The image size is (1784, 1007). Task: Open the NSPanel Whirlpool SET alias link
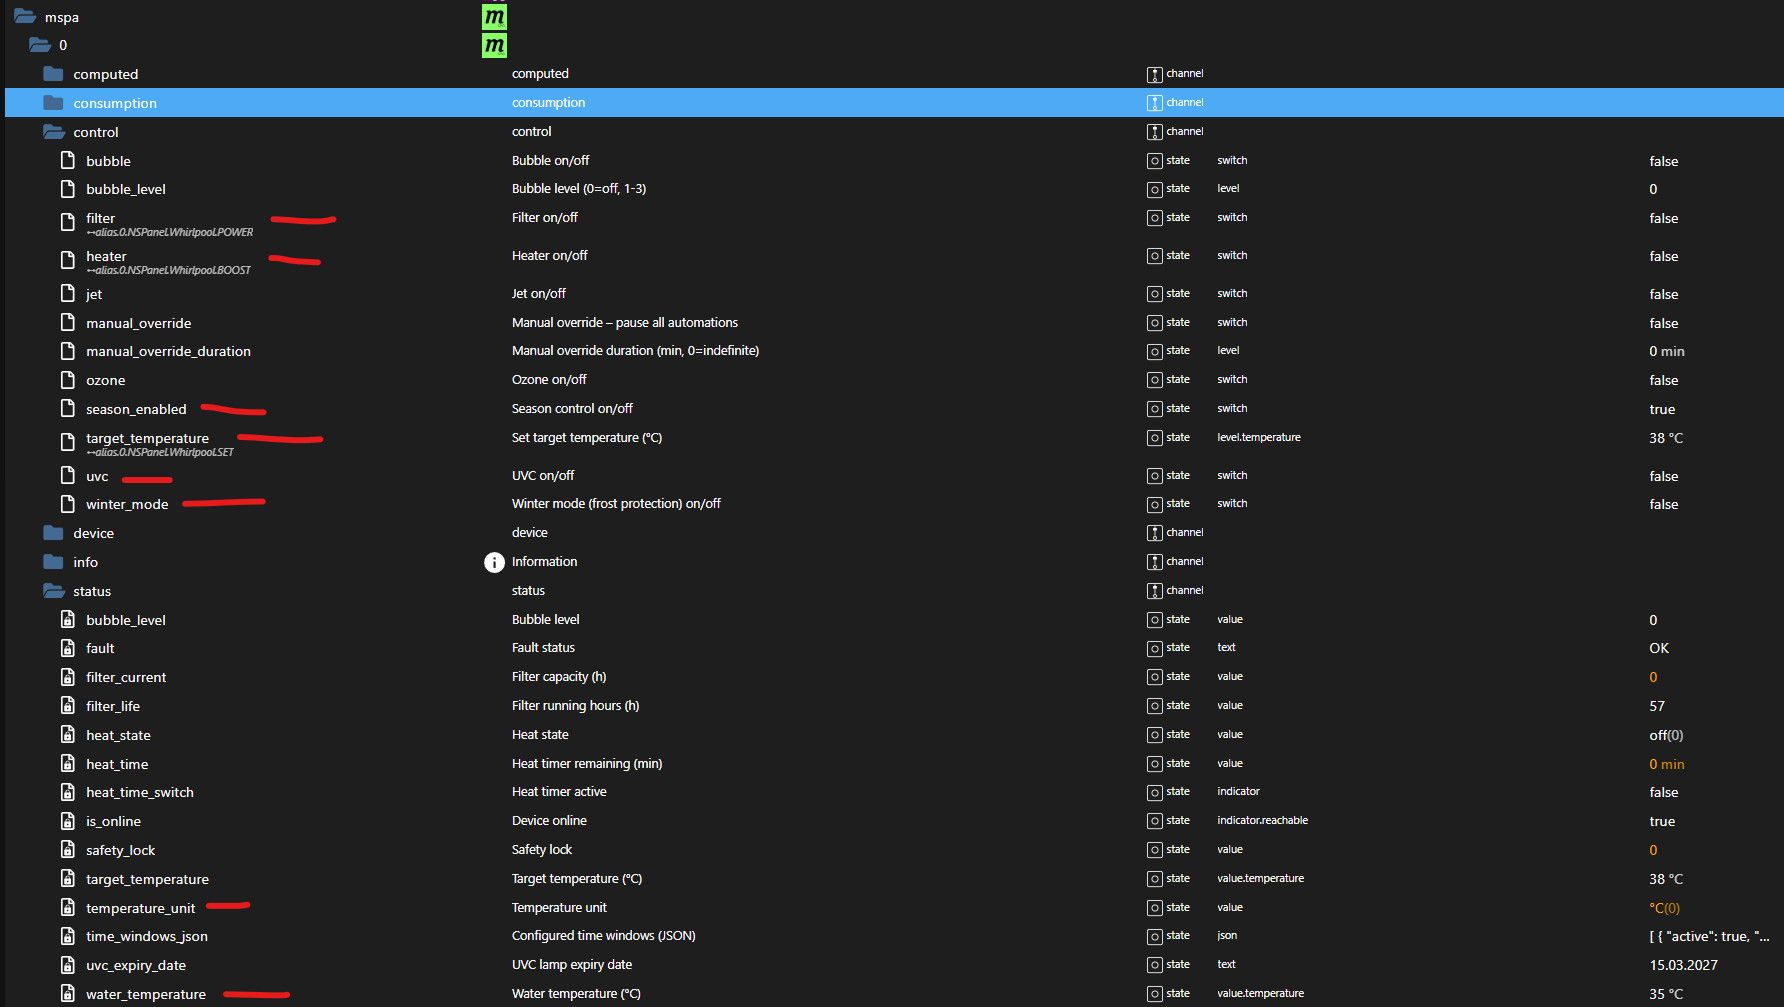tap(161, 452)
